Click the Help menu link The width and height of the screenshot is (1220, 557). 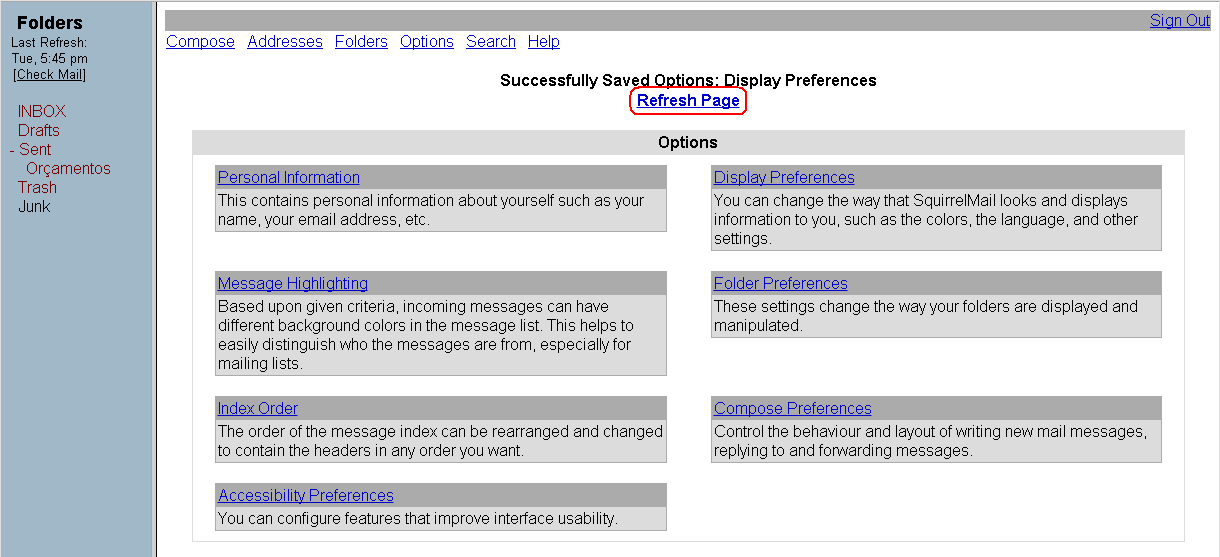pyautogui.click(x=544, y=41)
